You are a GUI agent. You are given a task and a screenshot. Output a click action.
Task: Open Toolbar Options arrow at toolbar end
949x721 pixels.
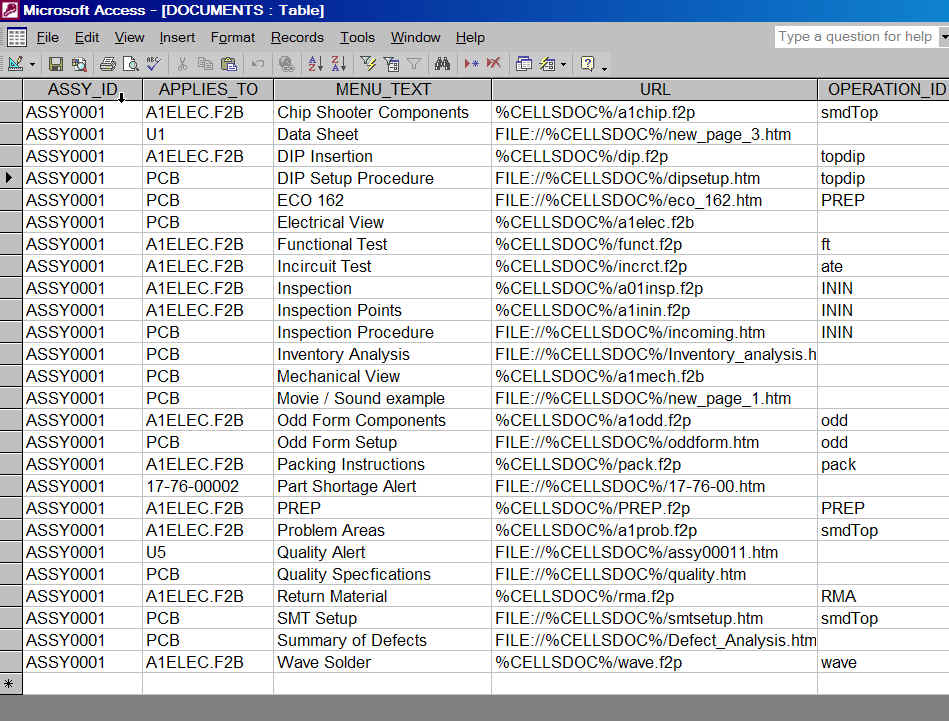pos(604,68)
